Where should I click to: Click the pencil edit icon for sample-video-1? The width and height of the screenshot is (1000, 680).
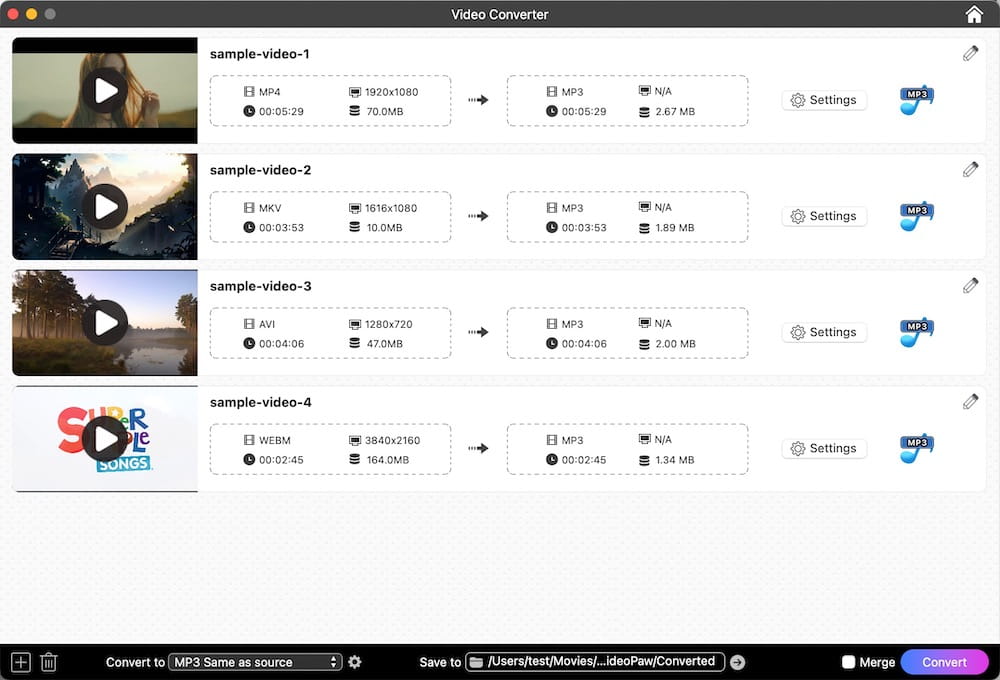[970, 53]
